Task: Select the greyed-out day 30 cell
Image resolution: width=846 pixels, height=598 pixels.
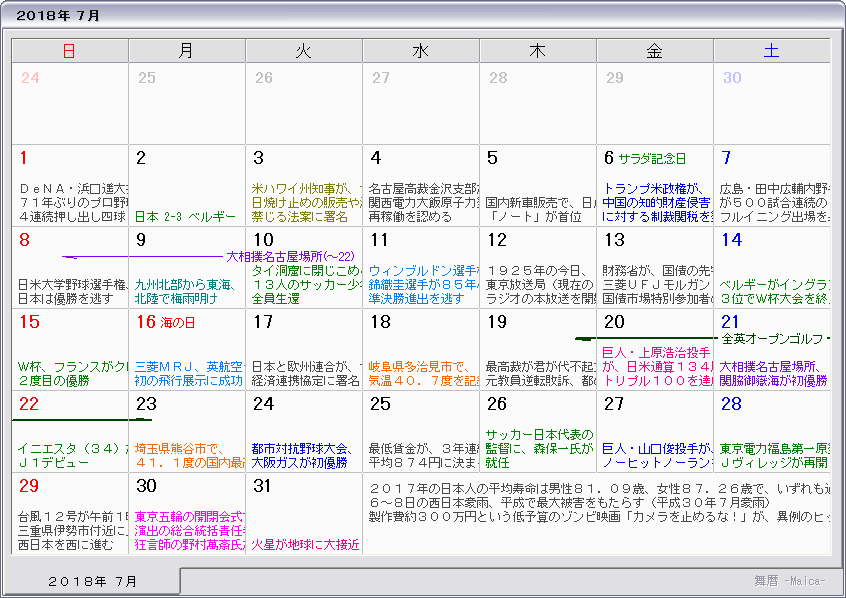Action: pos(772,104)
